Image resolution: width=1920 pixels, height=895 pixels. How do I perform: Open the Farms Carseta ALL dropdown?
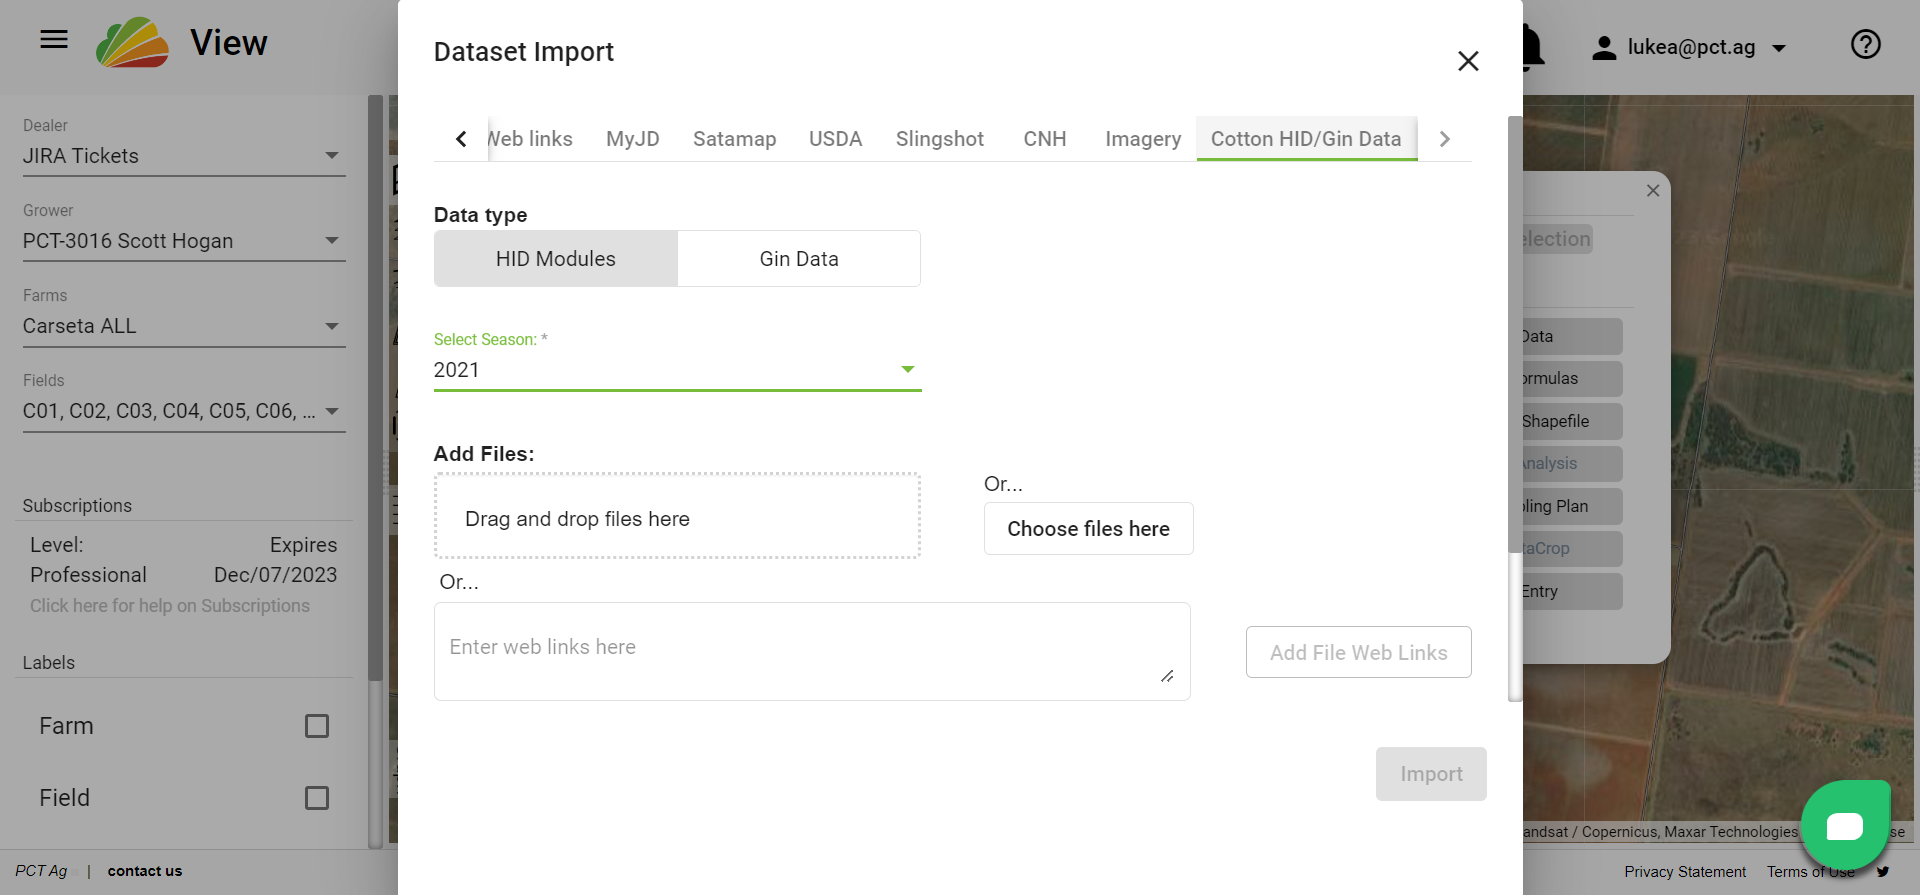(184, 326)
